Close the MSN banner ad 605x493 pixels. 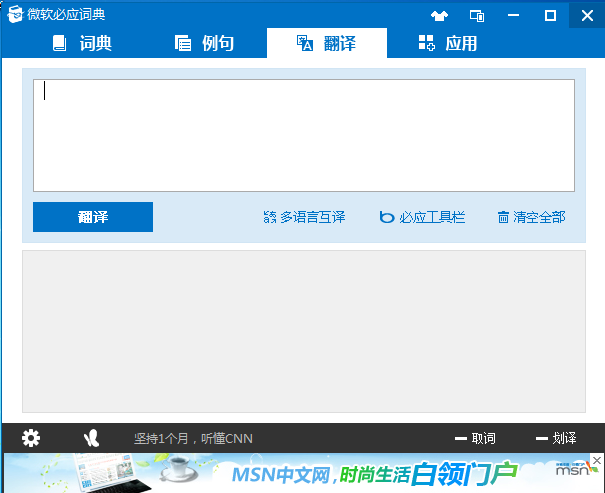click(x=597, y=460)
